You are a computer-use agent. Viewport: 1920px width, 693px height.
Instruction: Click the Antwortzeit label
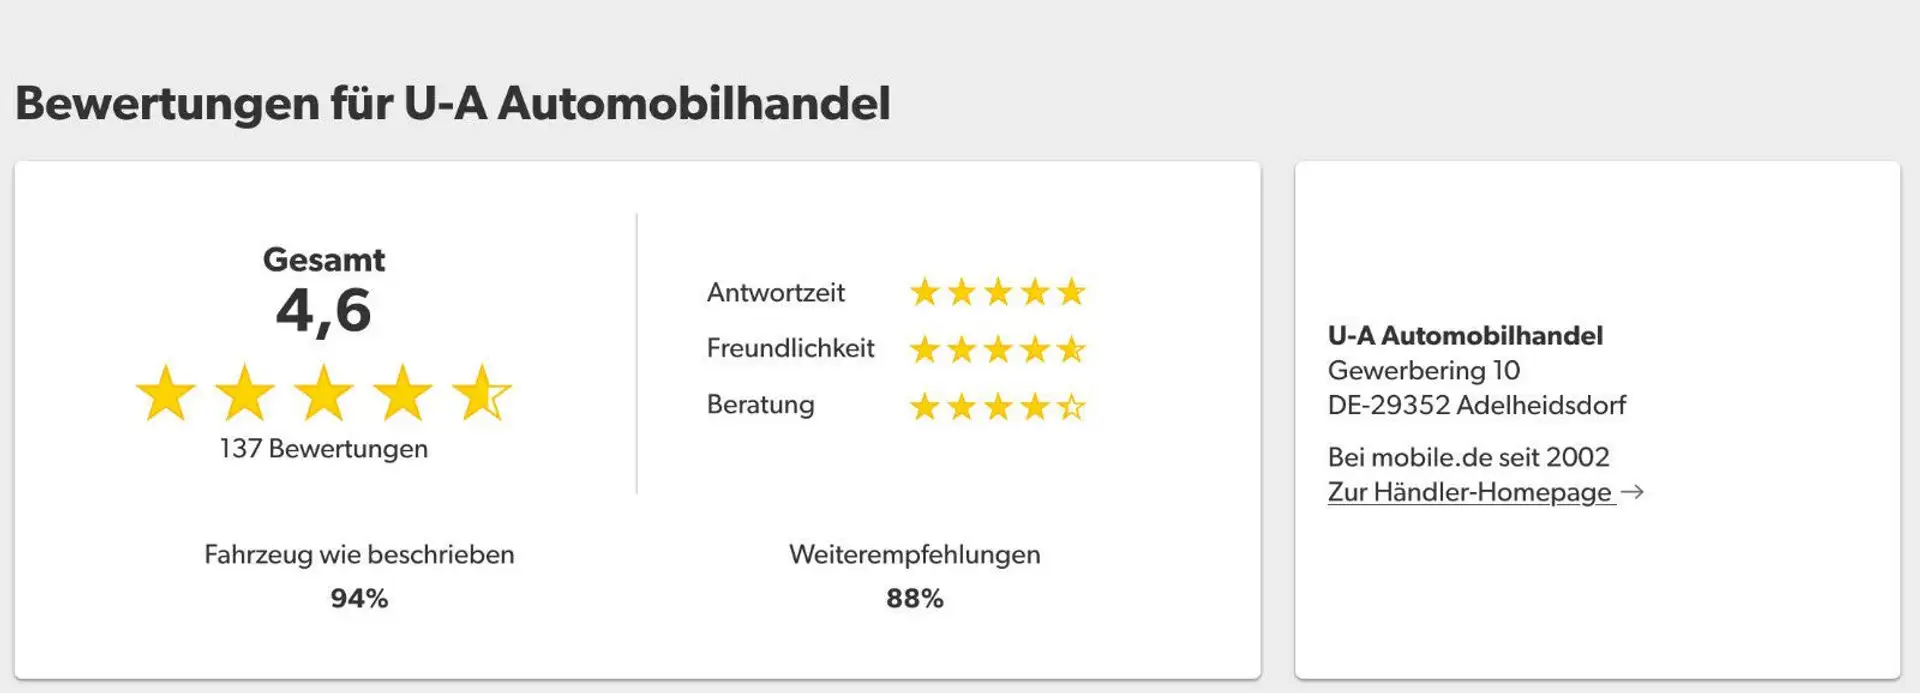pyautogui.click(x=776, y=293)
